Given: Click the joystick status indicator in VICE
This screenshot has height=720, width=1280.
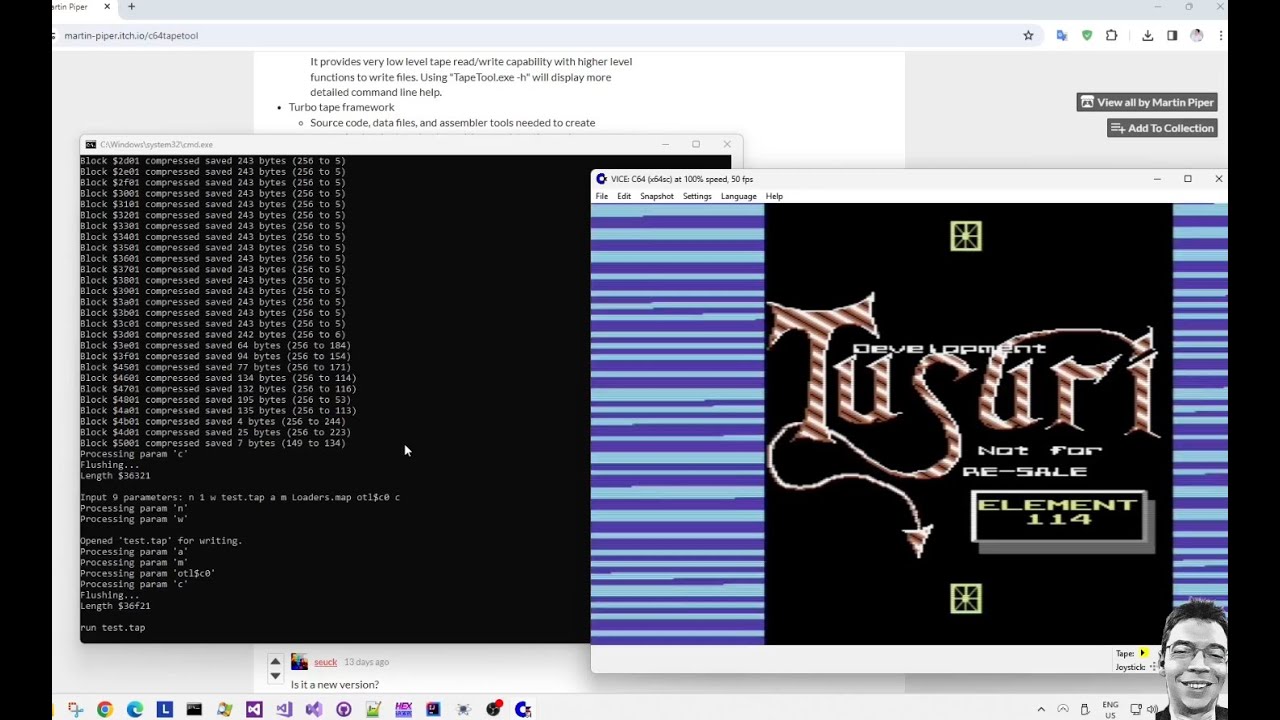Looking at the screenshot, I should click(x=1153, y=667).
